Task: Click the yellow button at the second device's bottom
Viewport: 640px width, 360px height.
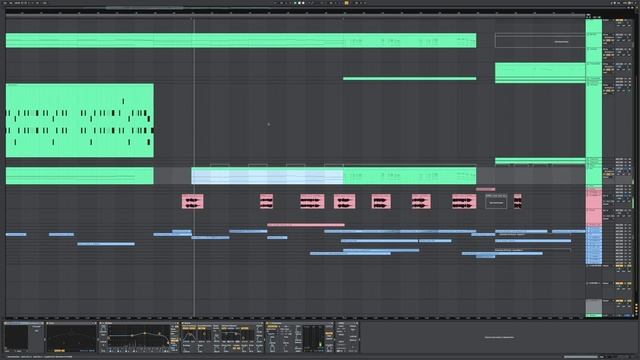Action: pos(59,350)
